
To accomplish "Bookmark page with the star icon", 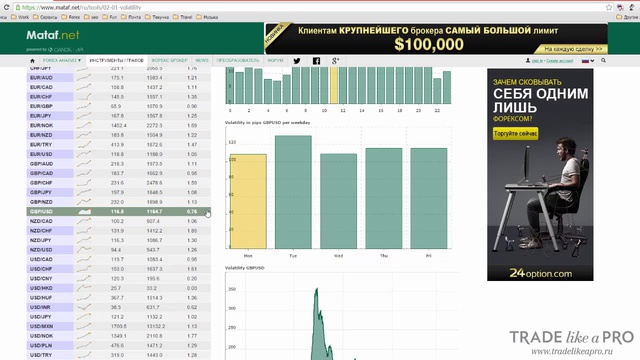I will point(609,7).
